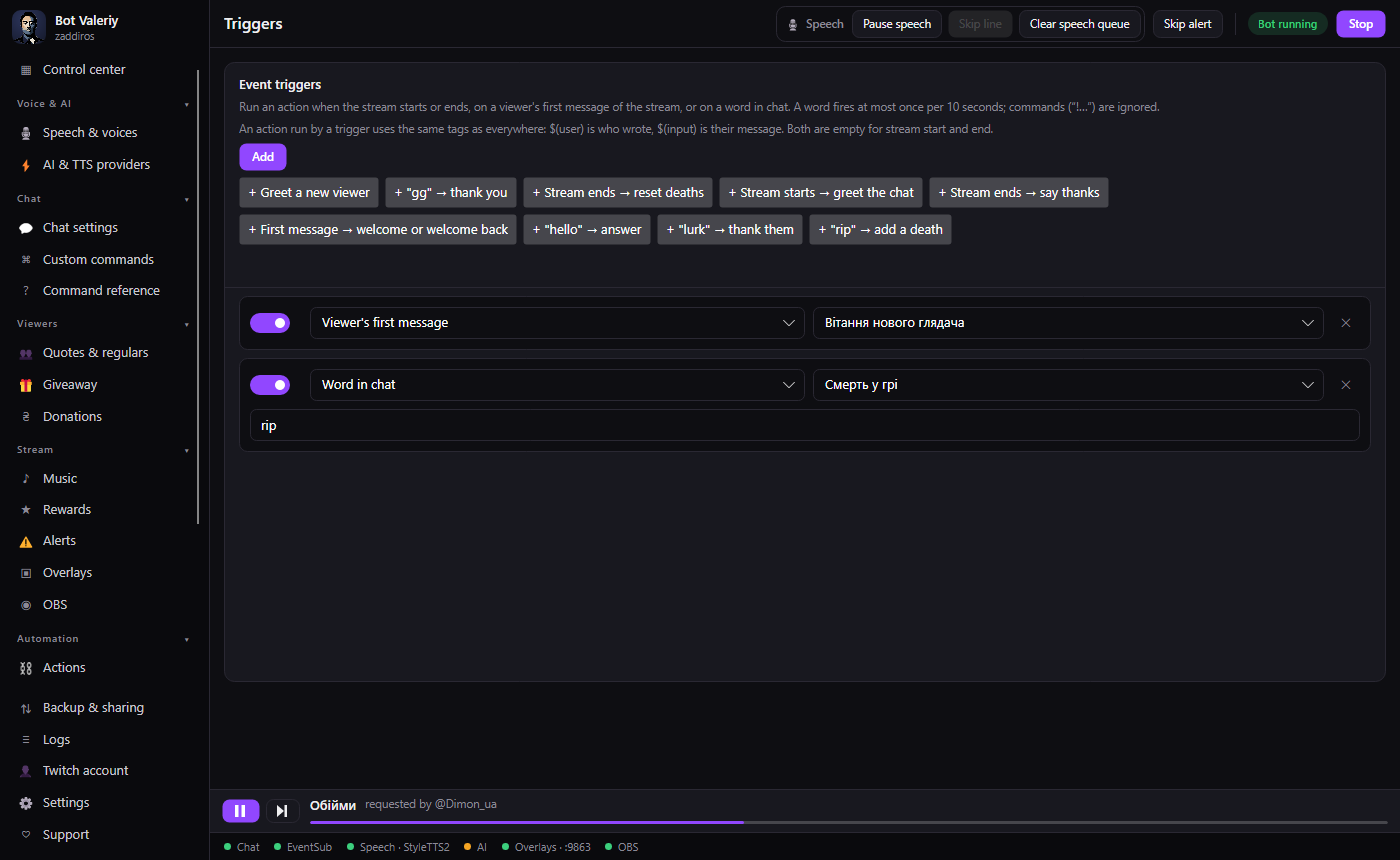
Task: Pause the currently playing song
Action: (x=240, y=811)
